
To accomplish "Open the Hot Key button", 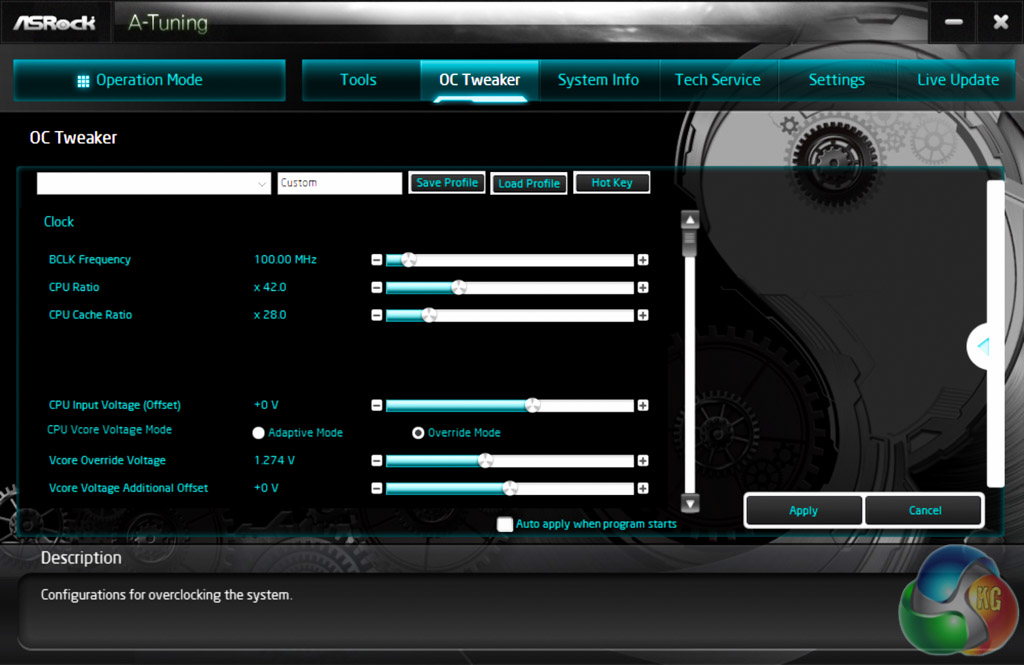I will [612, 183].
